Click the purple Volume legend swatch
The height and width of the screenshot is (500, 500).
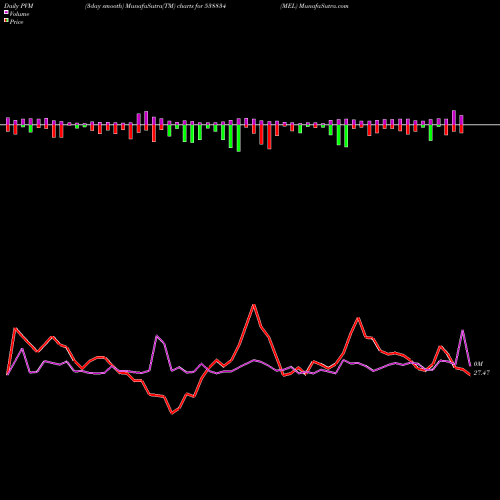6,13
